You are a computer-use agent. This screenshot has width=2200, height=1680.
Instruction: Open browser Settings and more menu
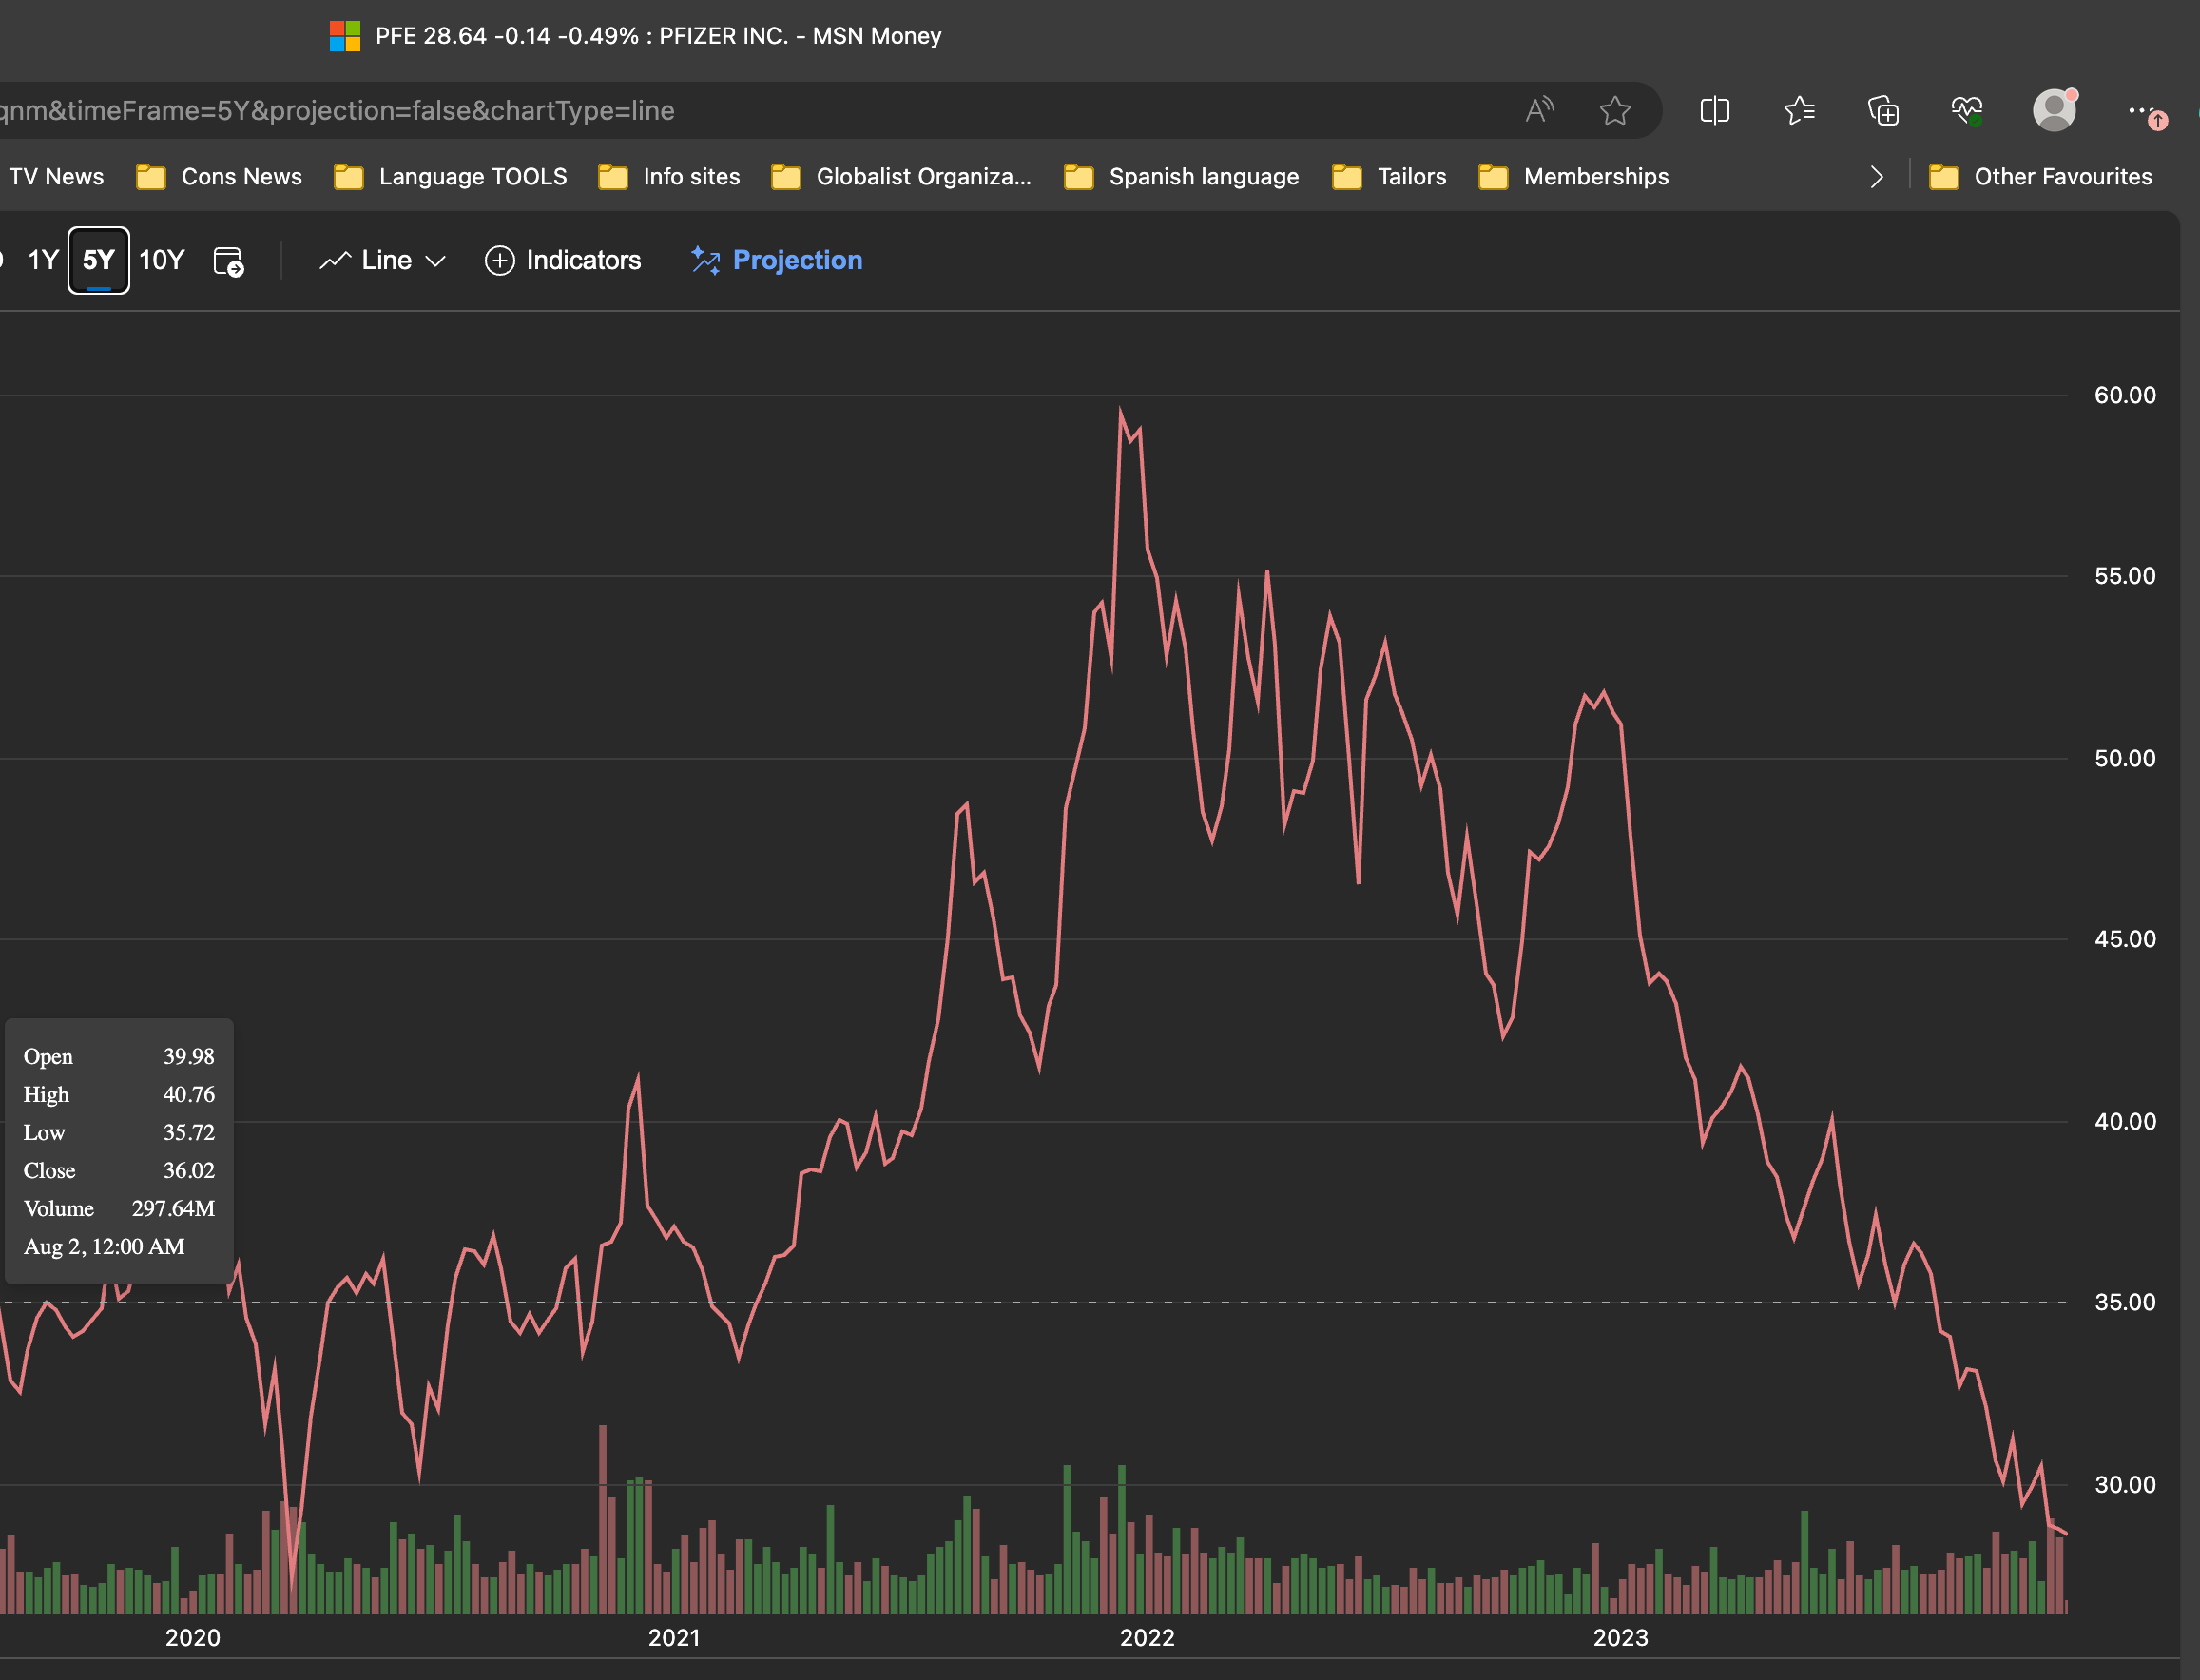click(2140, 110)
